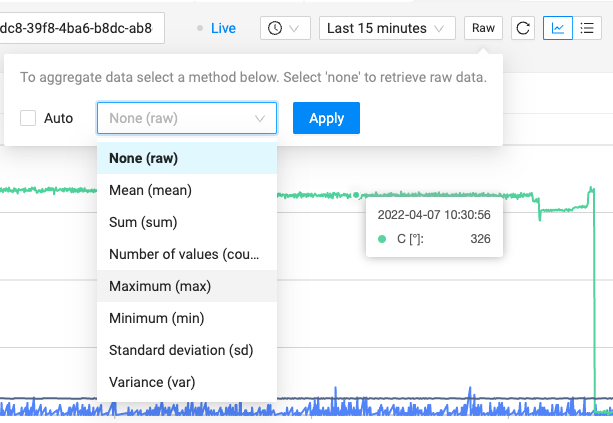Image resolution: width=613 pixels, height=423 pixels.
Task: Toggle the Auto checkbox
Action: 28,118
